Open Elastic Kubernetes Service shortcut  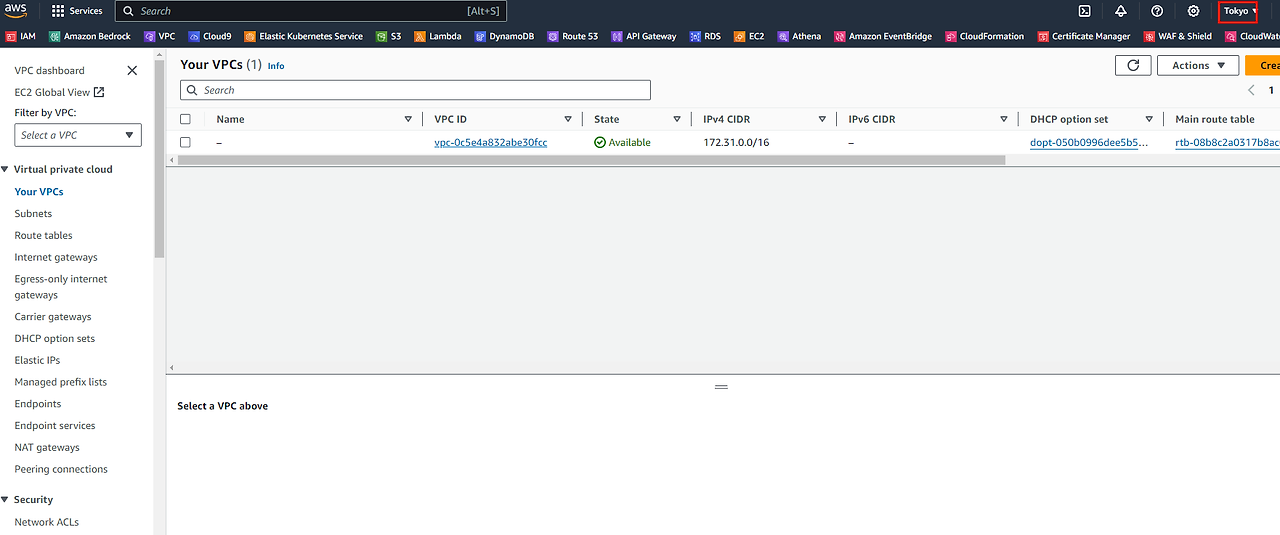point(304,36)
